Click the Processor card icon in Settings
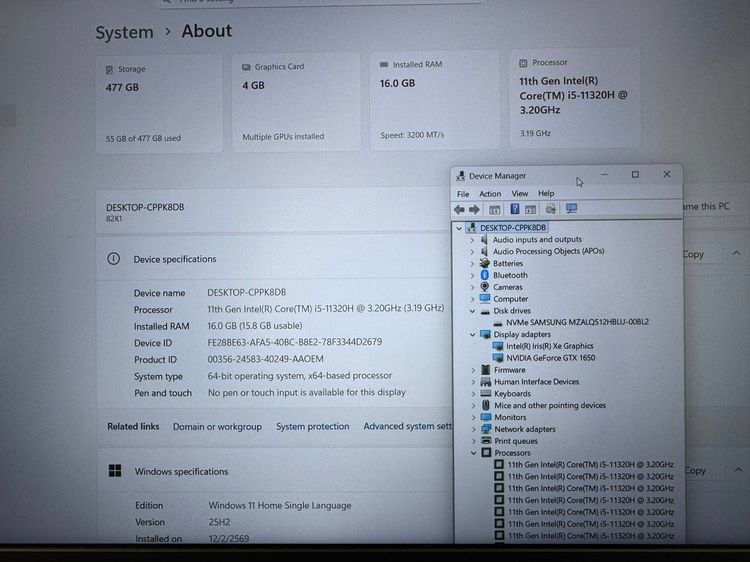The height and width of the screenshot is (562, 750). (x=523, y=63)
